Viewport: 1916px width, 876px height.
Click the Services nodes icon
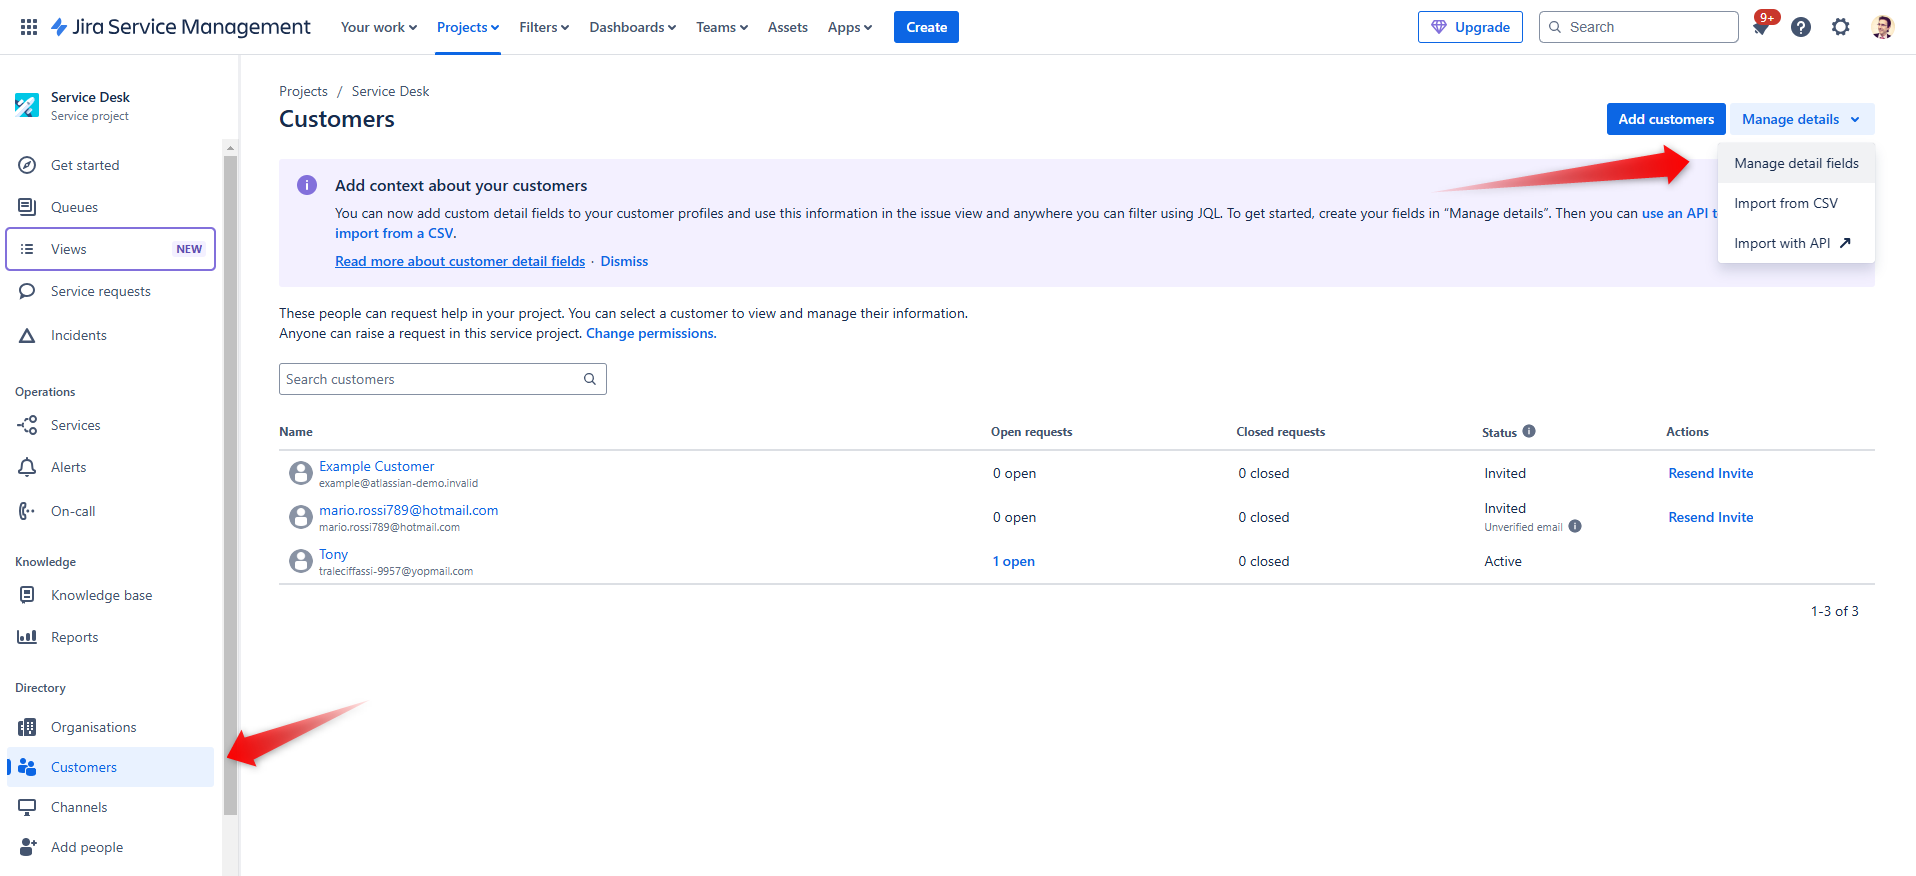28,425
